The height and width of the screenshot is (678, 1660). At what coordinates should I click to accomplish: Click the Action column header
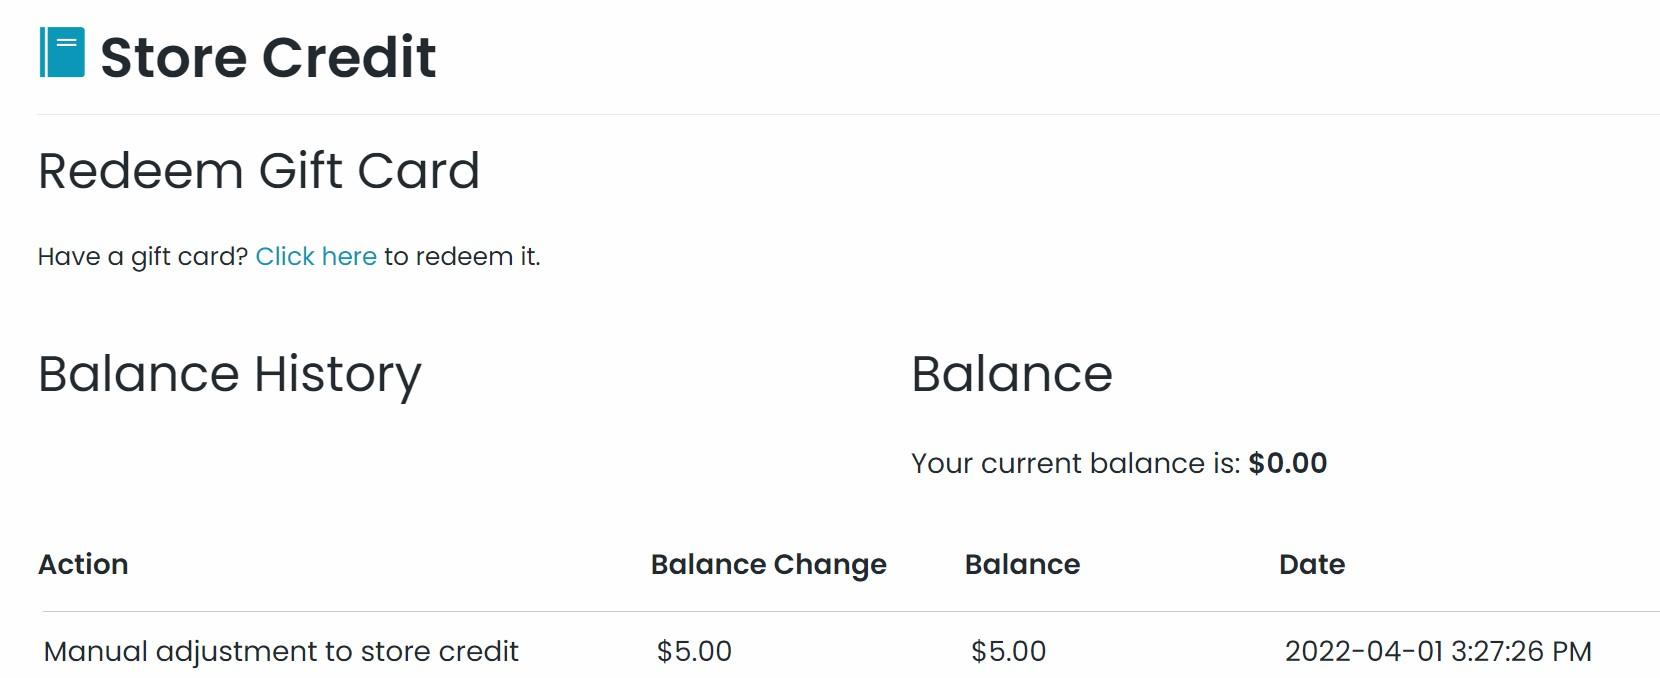click(x=83, y=565)
